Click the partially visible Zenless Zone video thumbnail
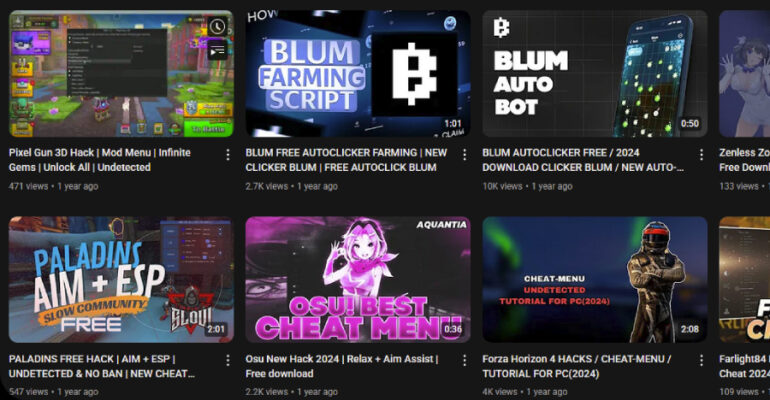This screenshot has height=400, width=770. tap(744, 74)
